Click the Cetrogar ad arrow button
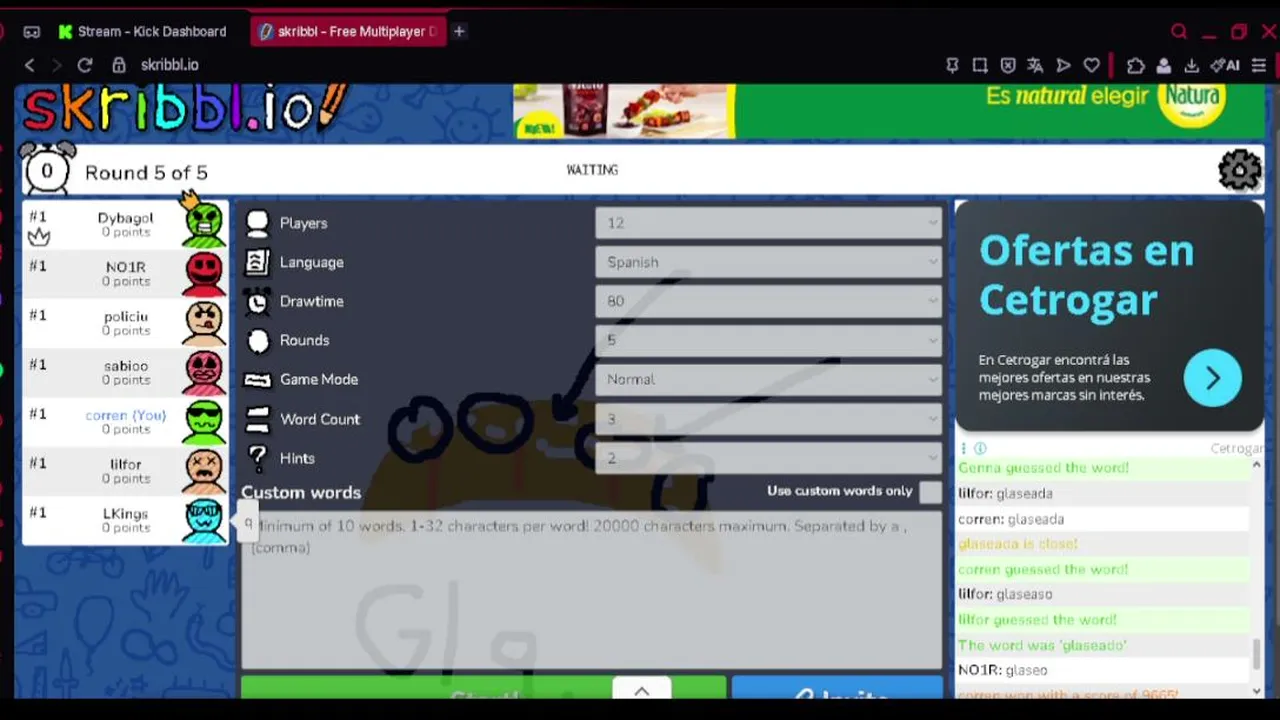Image resolution: width=1280 pixels, height=720 pixels. click(1212, 378)
